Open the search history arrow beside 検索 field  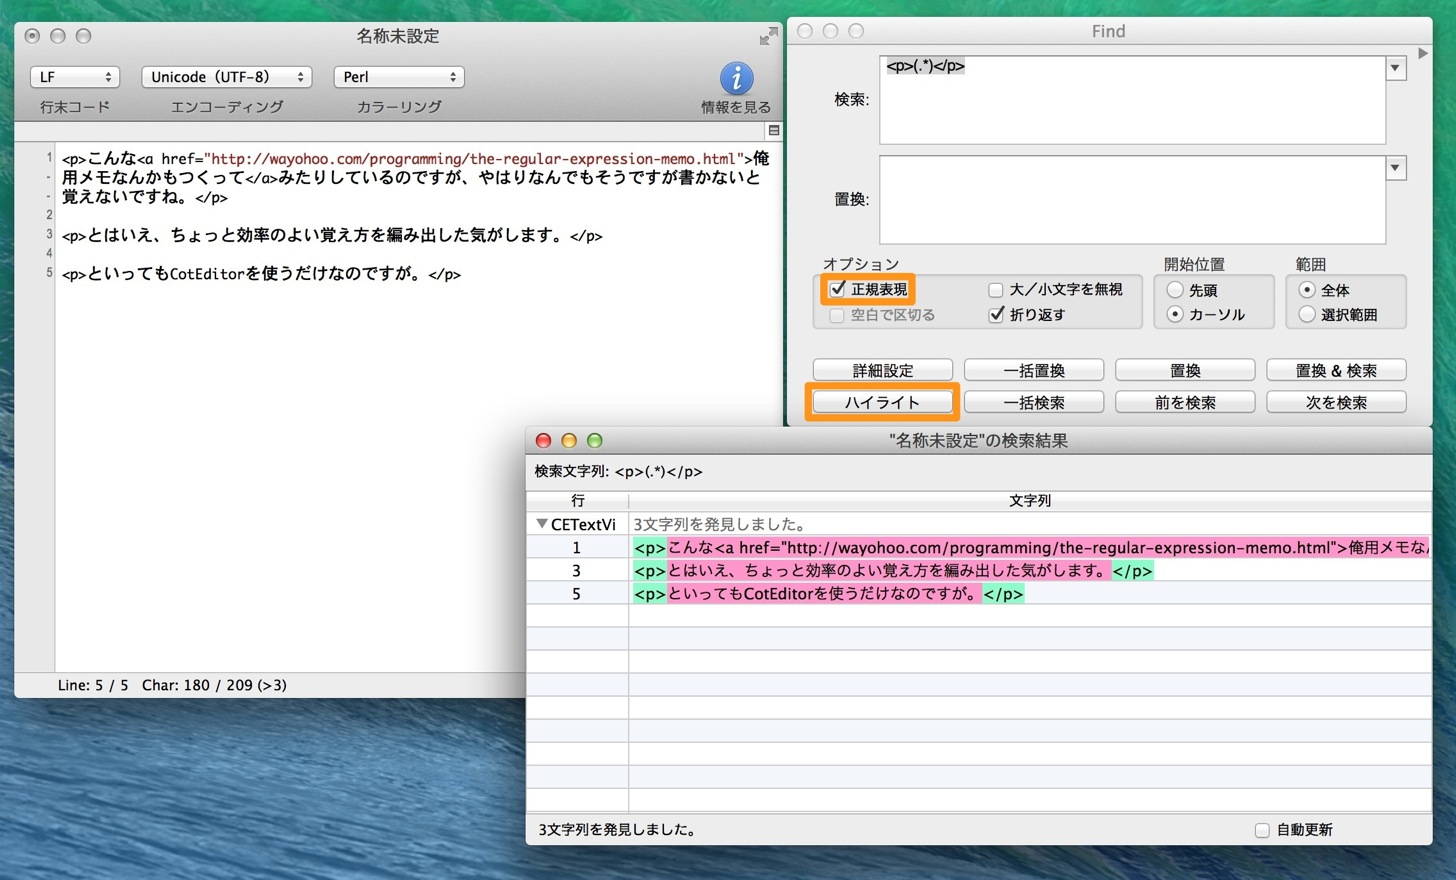click(1395, 68)
